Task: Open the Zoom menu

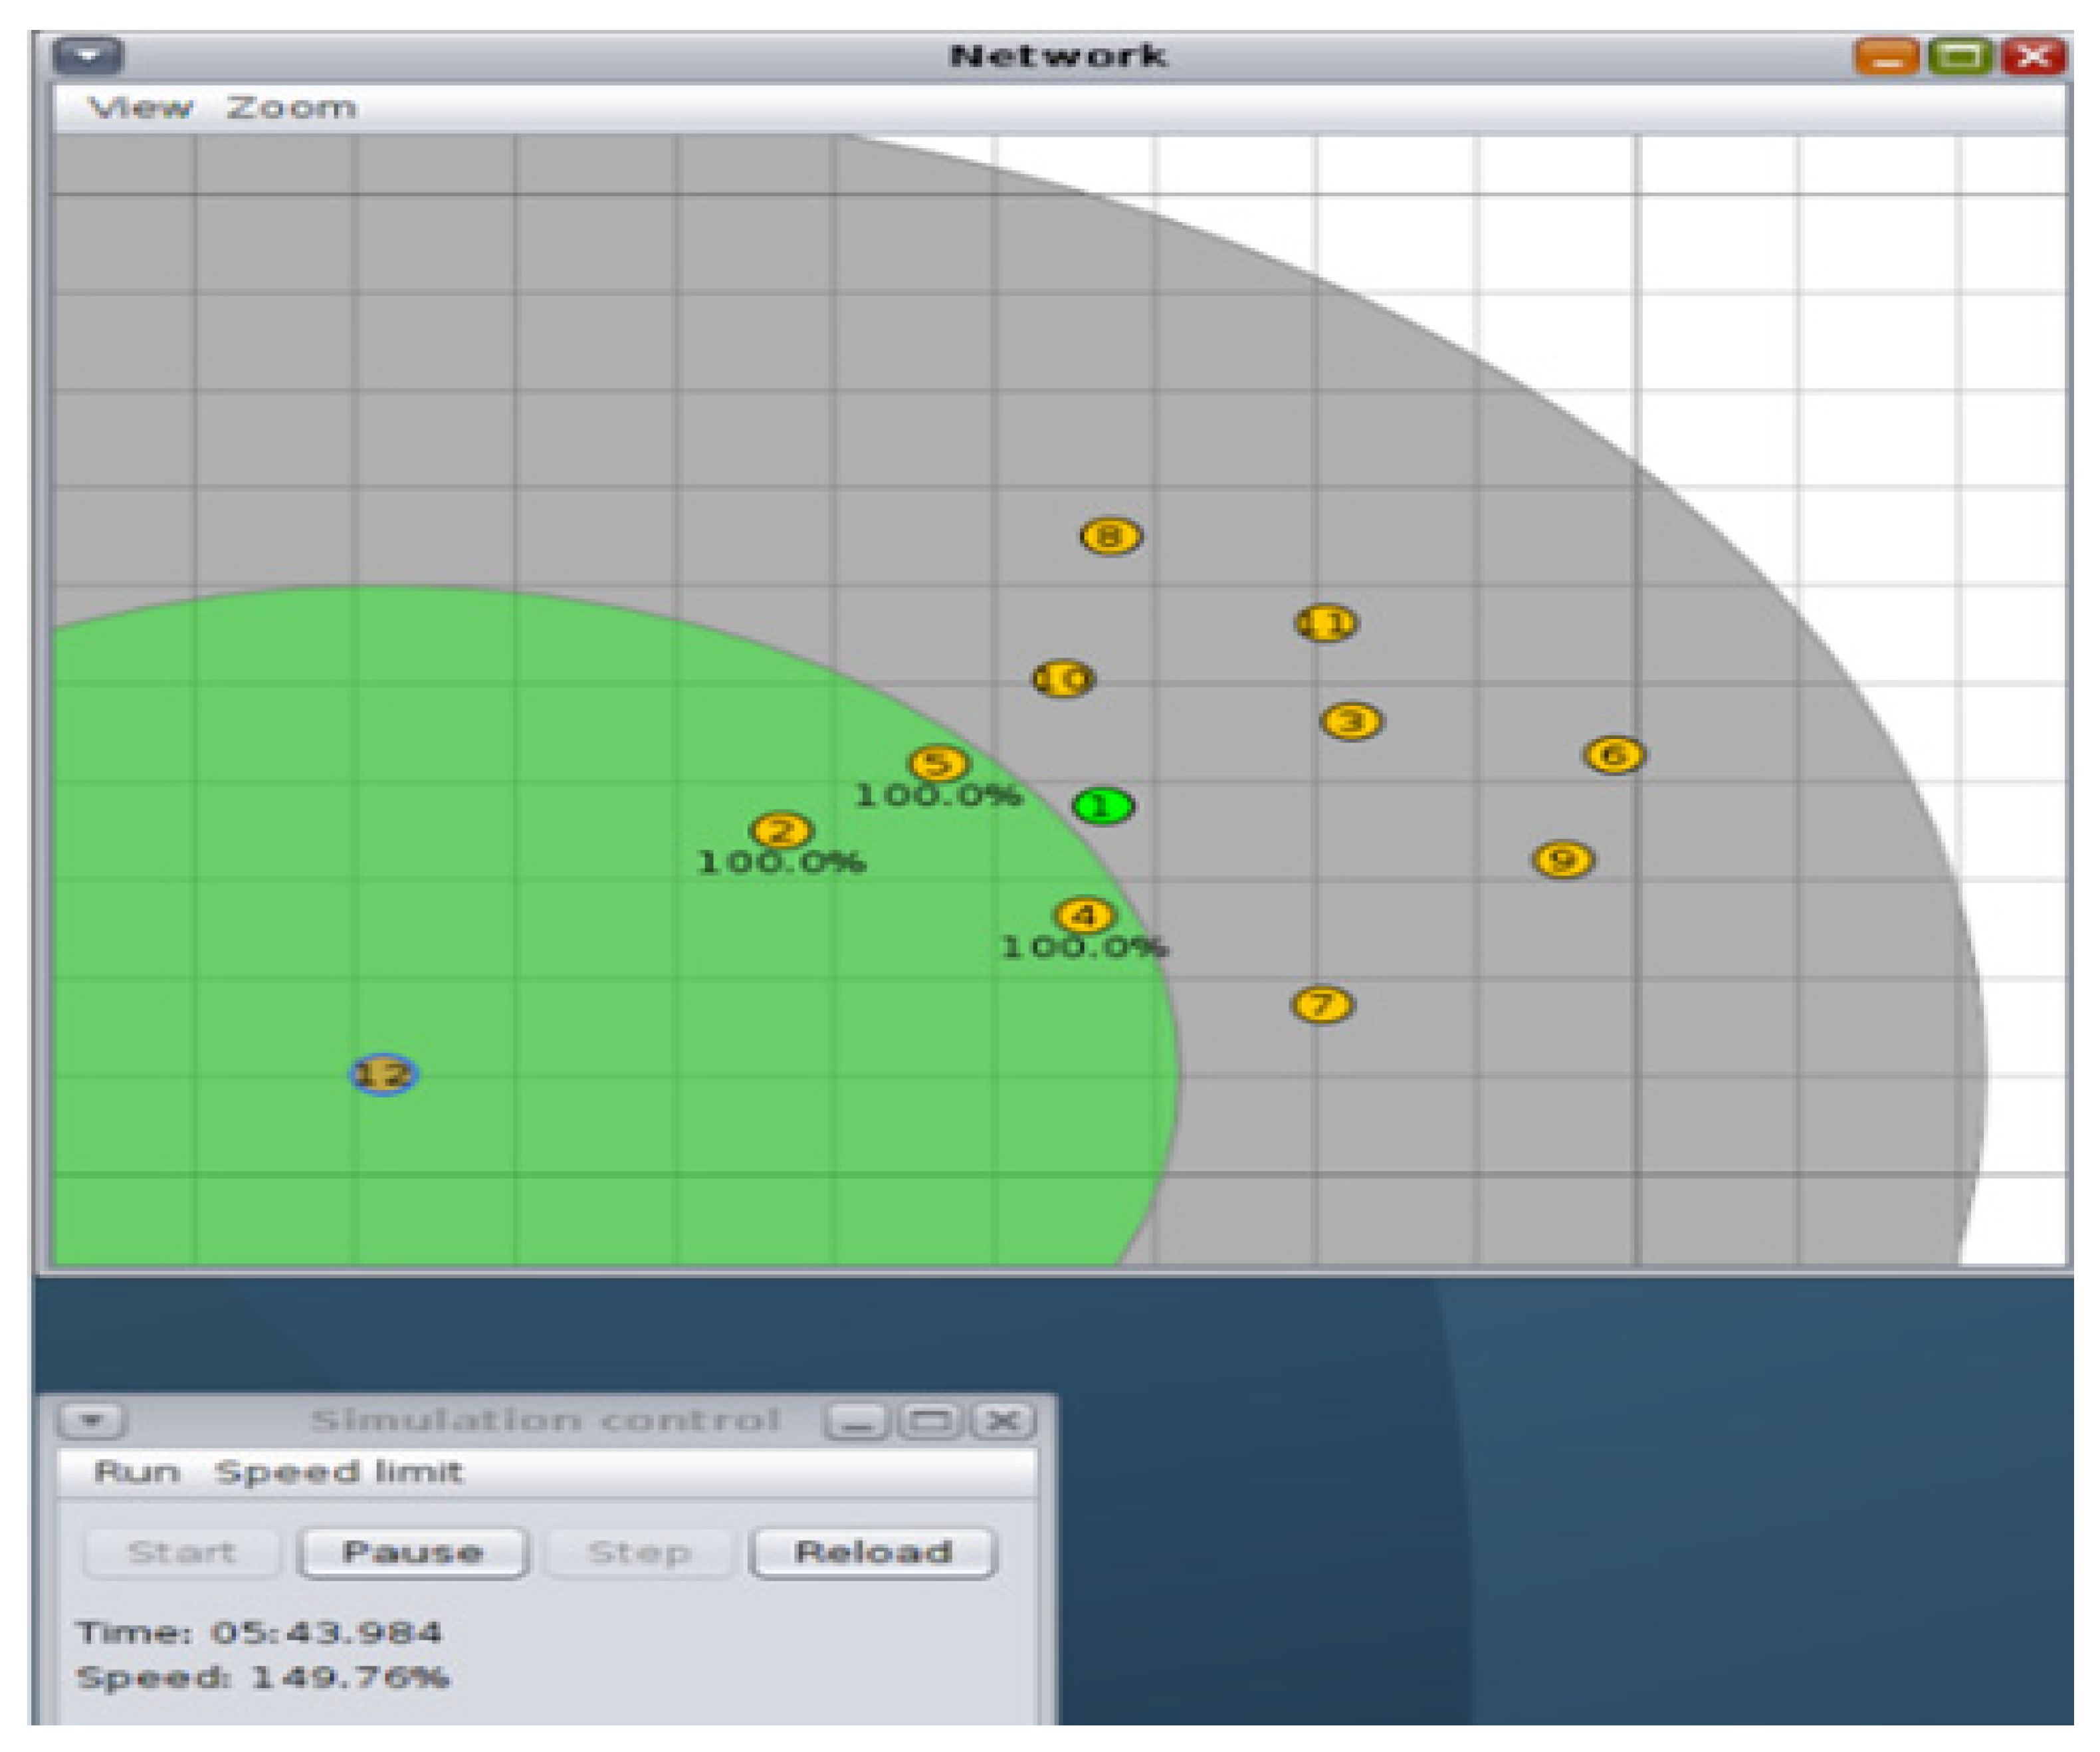Action: coord(291,108)
